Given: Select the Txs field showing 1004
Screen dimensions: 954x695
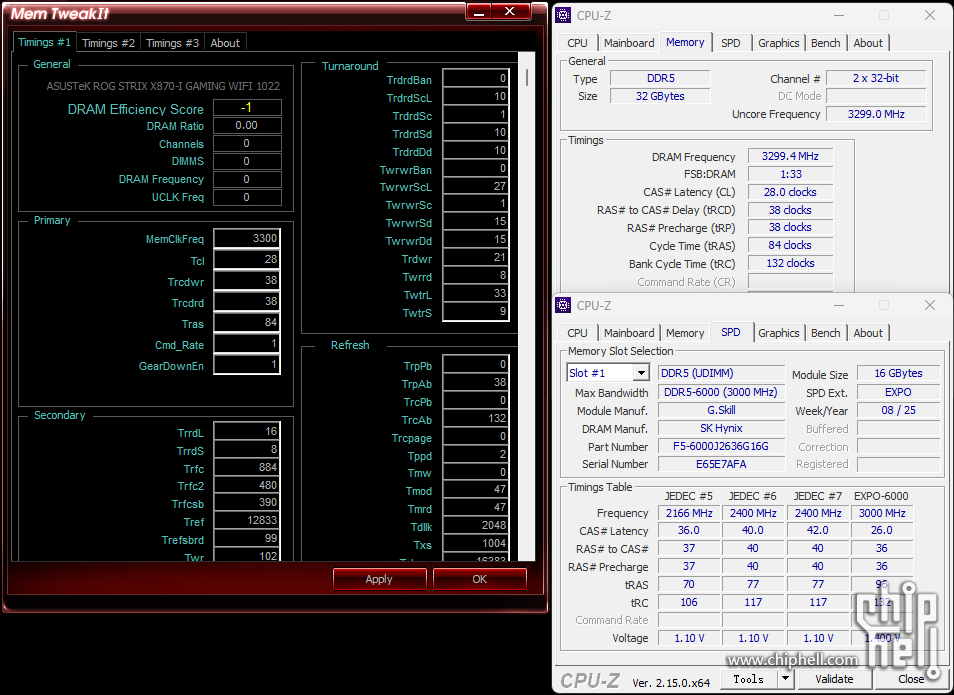Looking at the screenshot, I should tap(476, 544).
